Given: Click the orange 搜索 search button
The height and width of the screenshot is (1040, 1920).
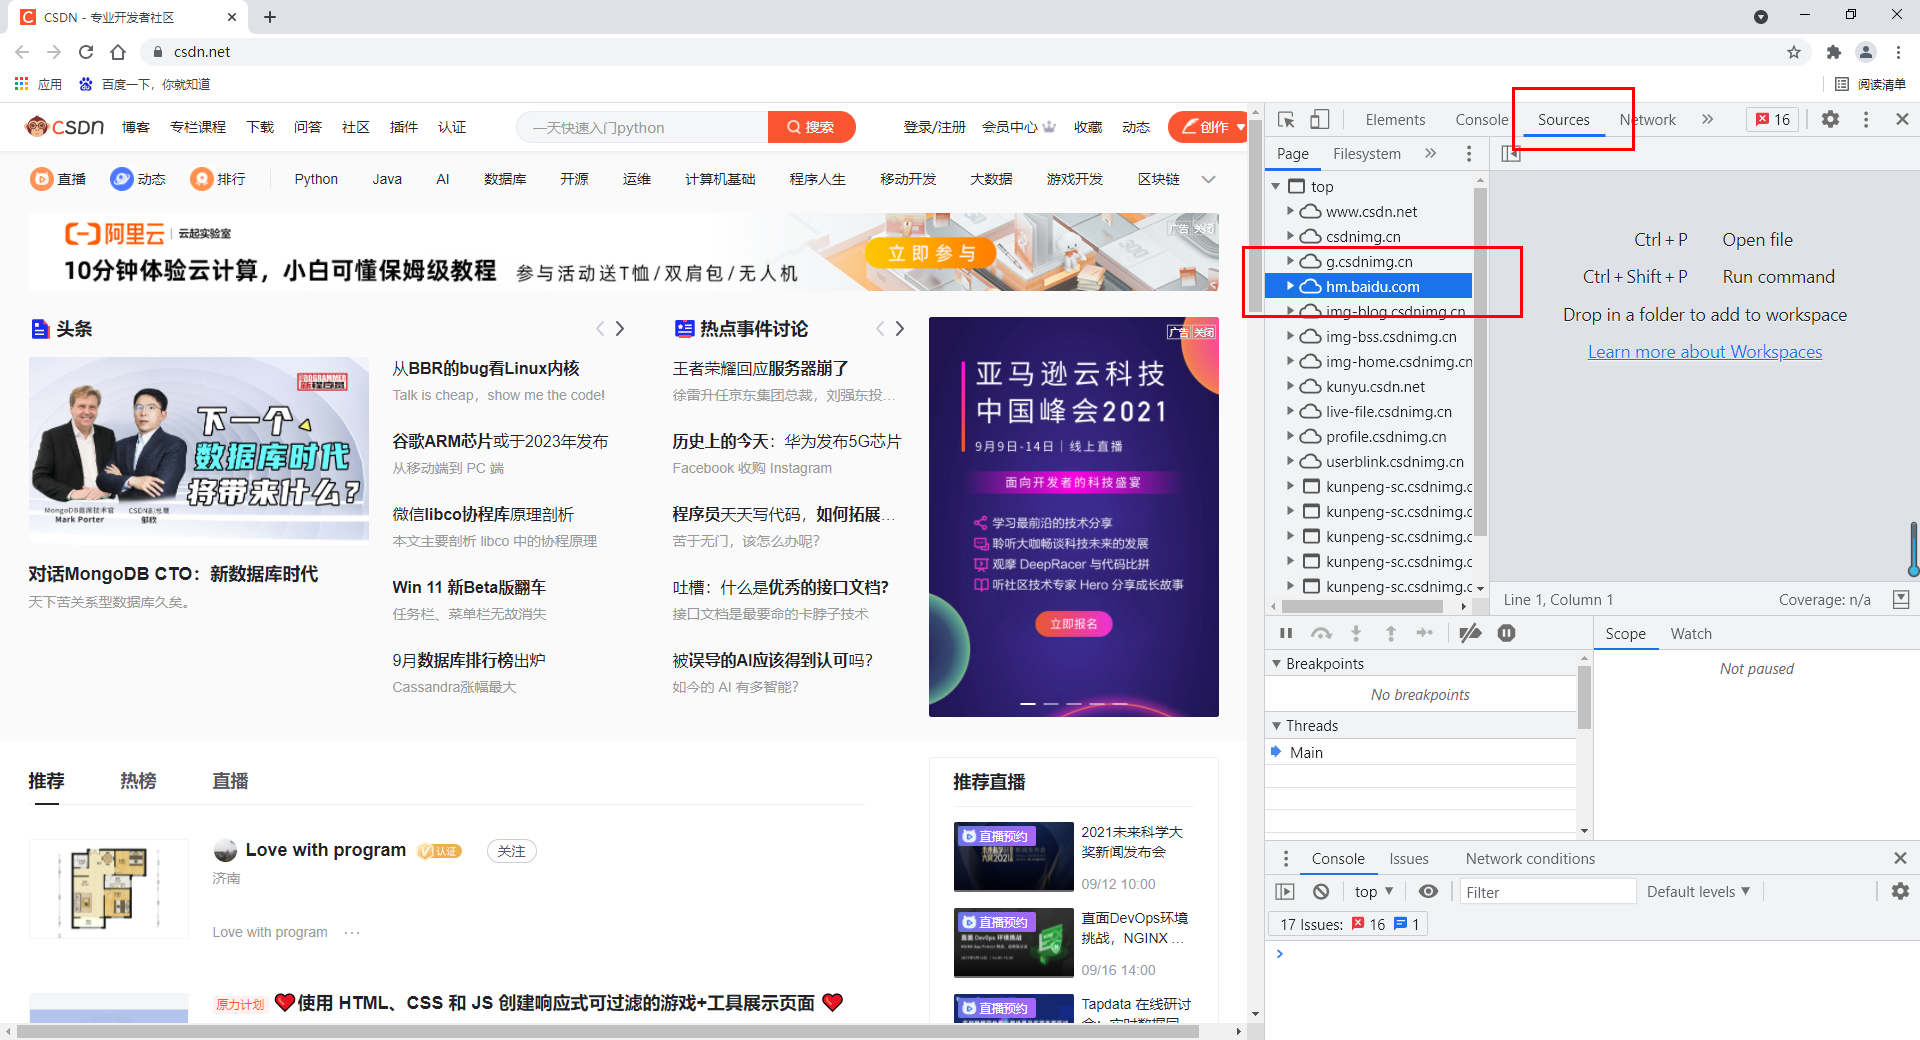Looking at the screenshot, I should tap(811, 127).
